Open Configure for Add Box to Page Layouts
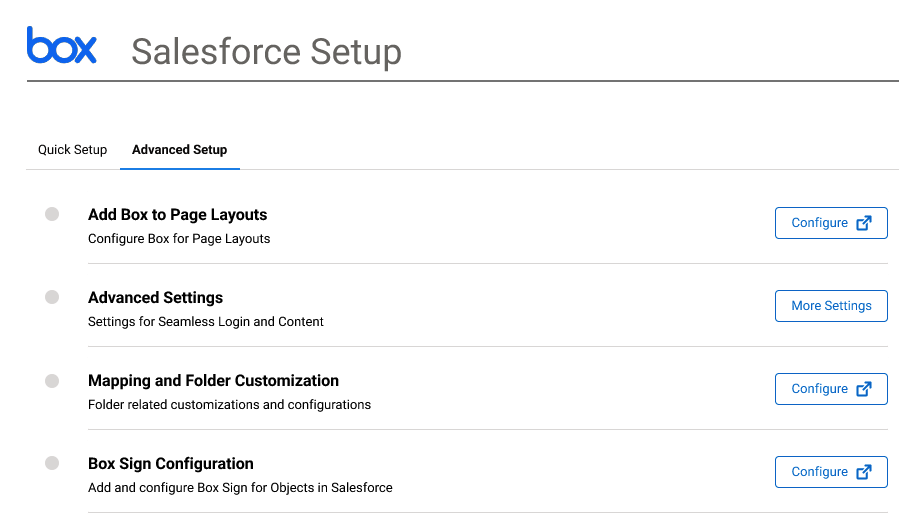This screenshot has width=918, height=522. (831, 223)
